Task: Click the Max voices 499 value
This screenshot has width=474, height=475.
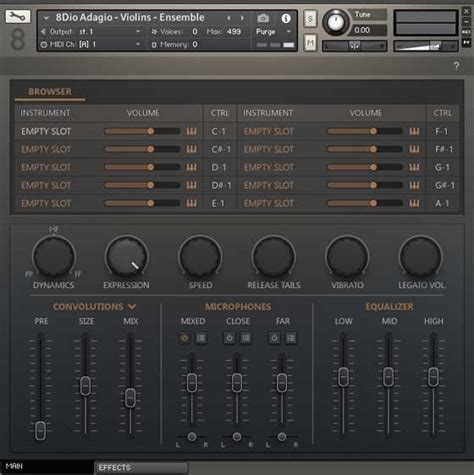Action: (x=234, y=32)
